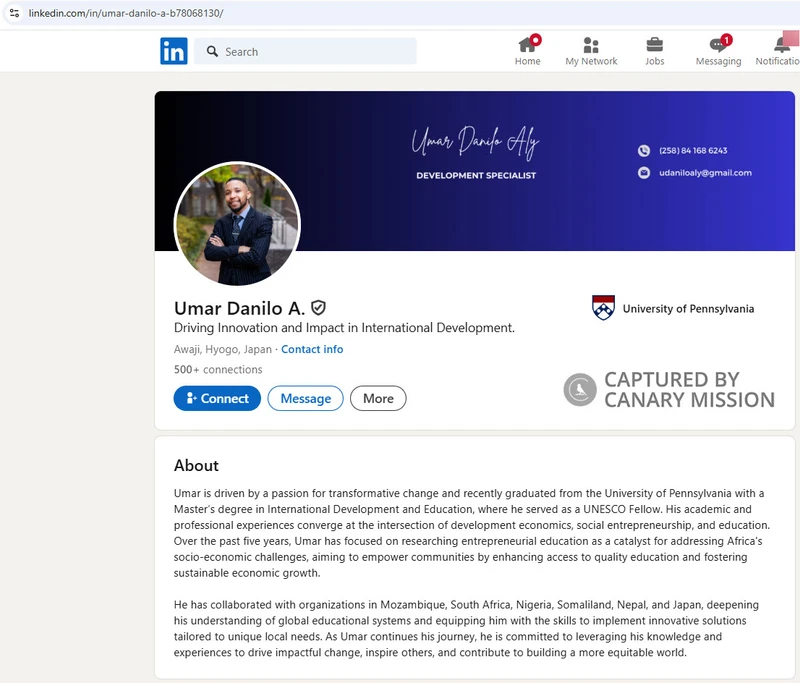Click the phone icon on banner

(644, 150)
